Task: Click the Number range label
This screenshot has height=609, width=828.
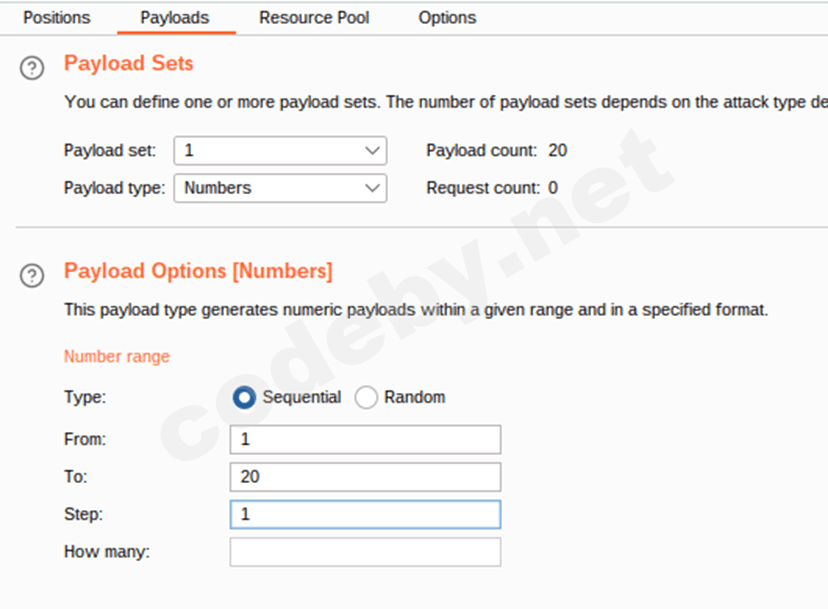Action: (x=117, y=357)
